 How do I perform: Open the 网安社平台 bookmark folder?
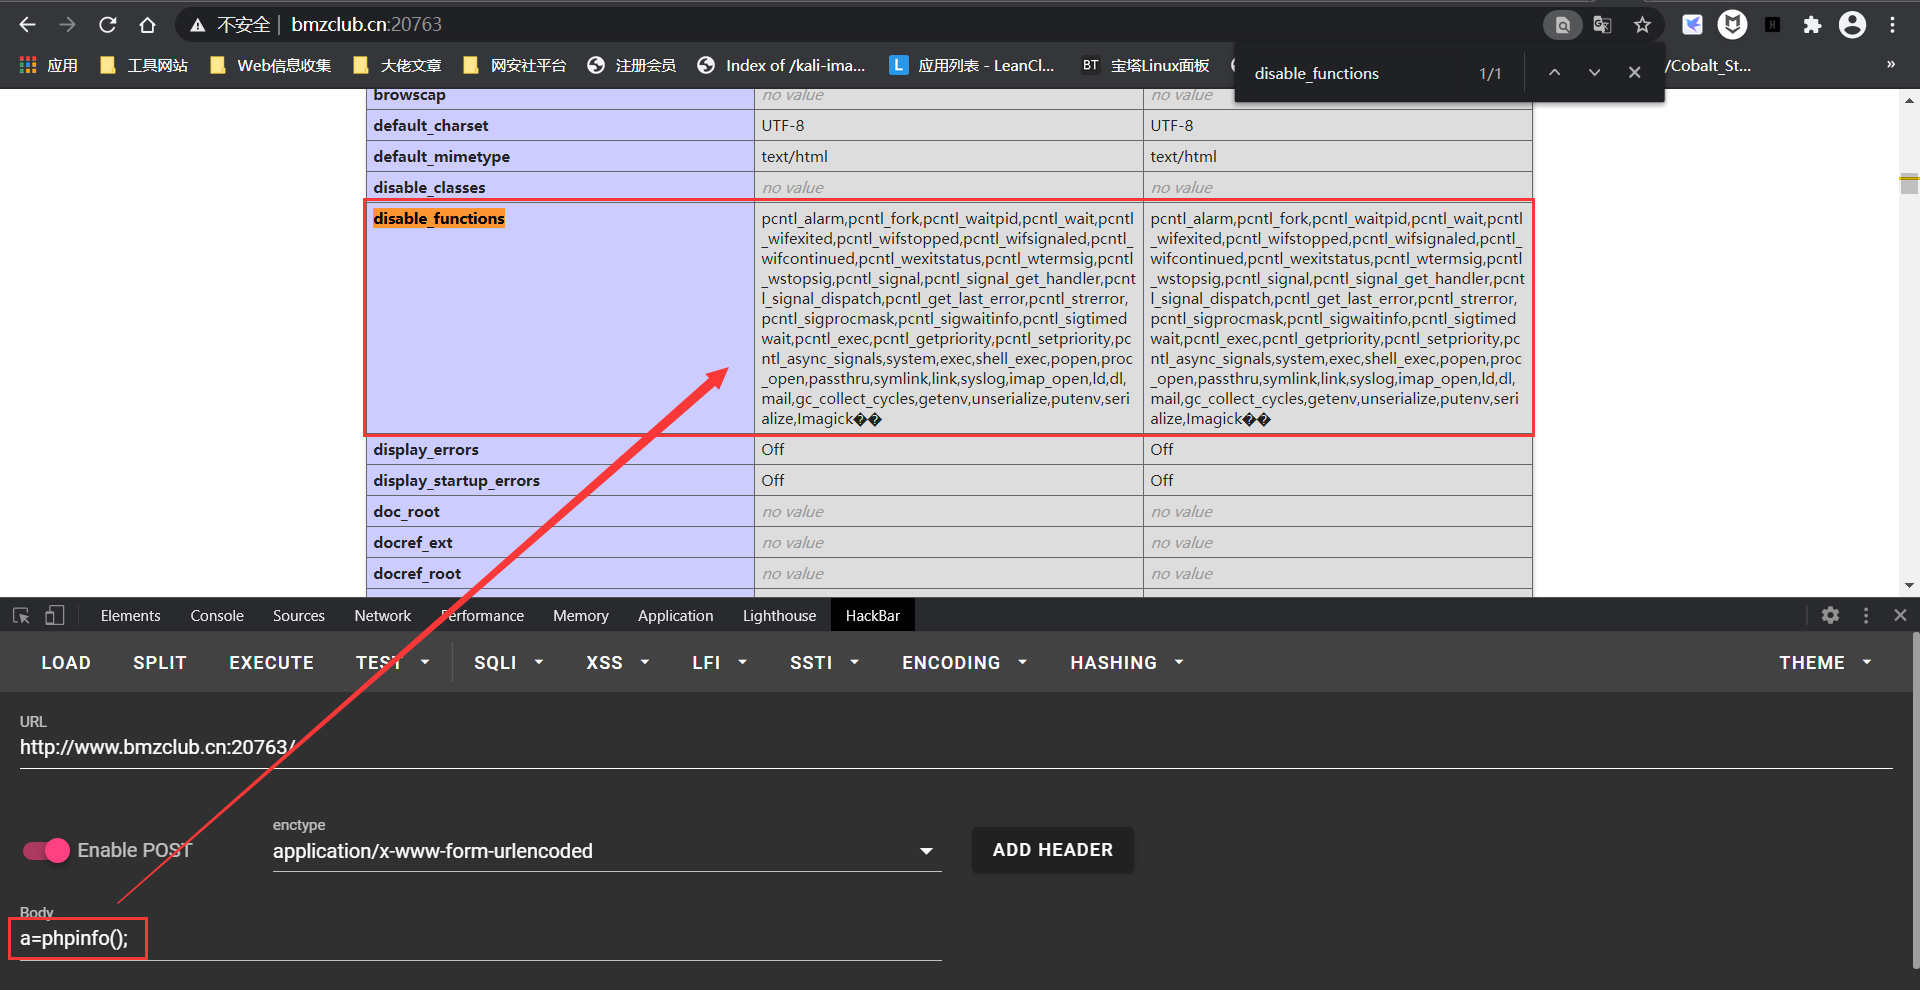point(515,65)
